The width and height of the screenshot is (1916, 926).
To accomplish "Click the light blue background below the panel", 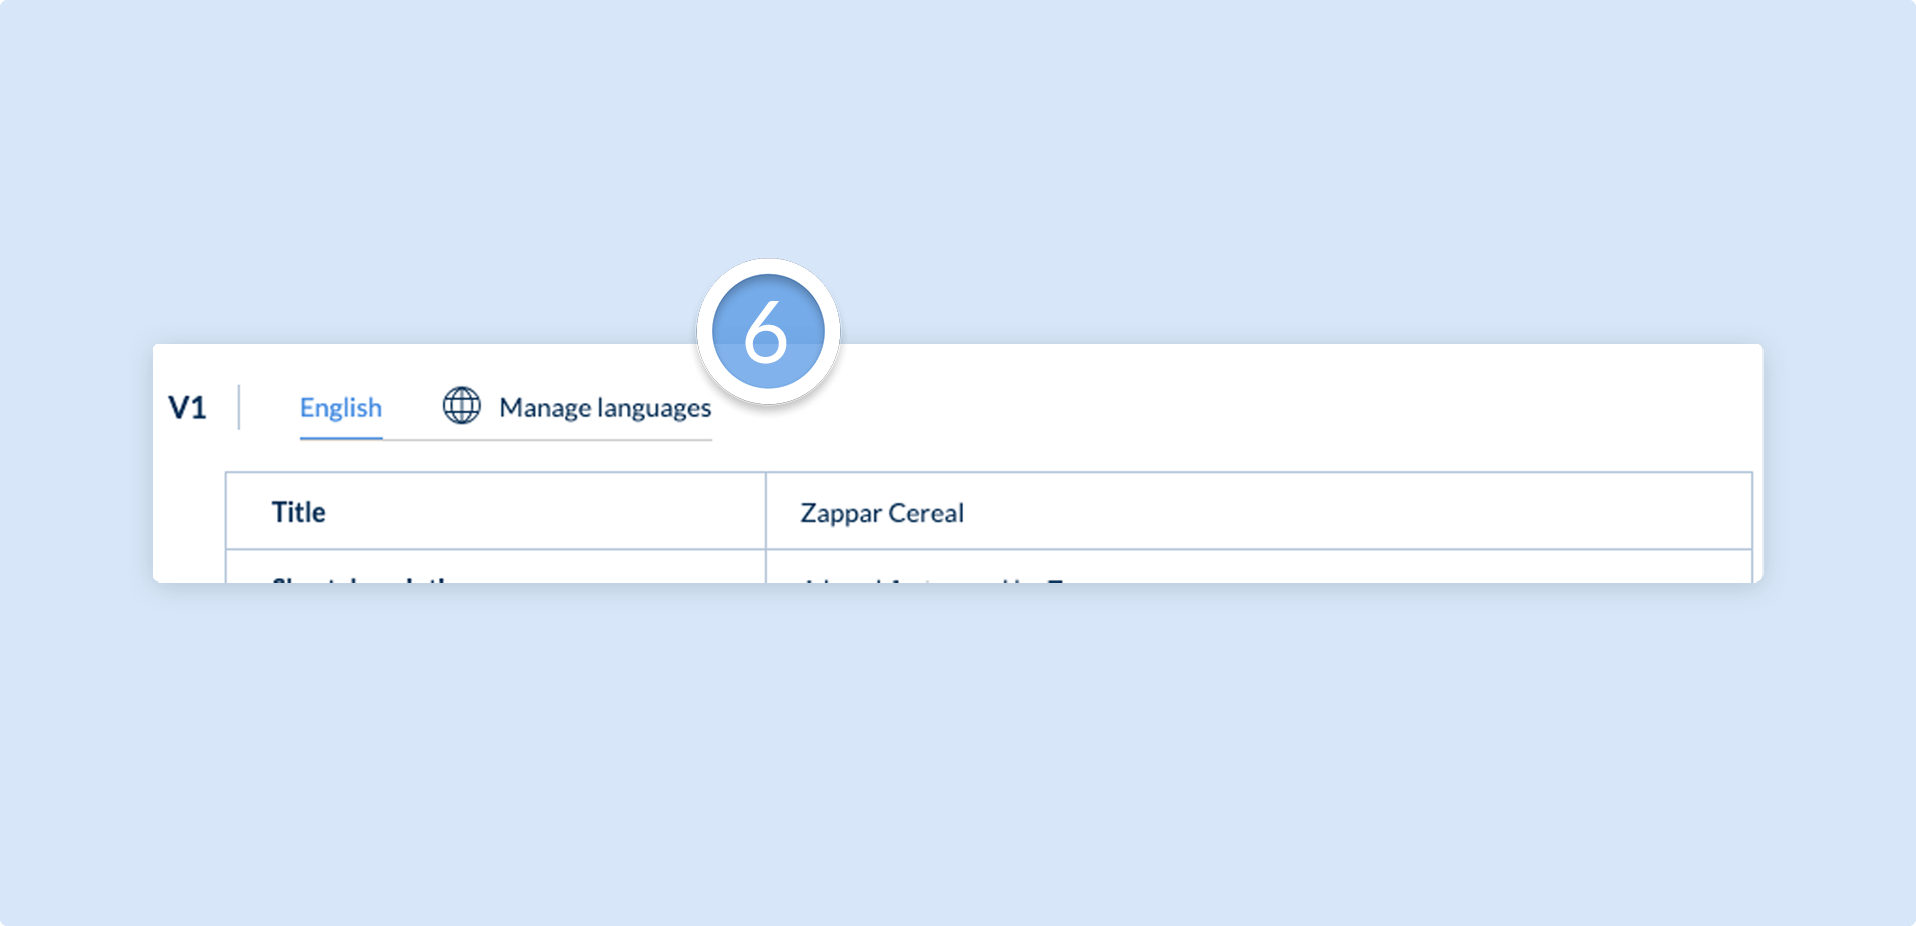I will tap(958, 750).
